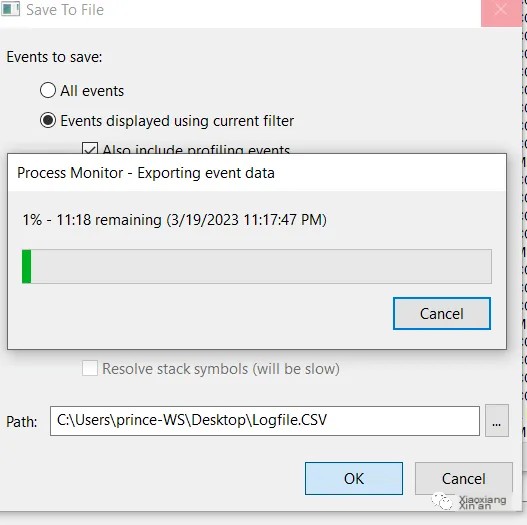Click inside the Logfile.CSV path field
This screenshot has height=525, width=527.
pos(265,421)
